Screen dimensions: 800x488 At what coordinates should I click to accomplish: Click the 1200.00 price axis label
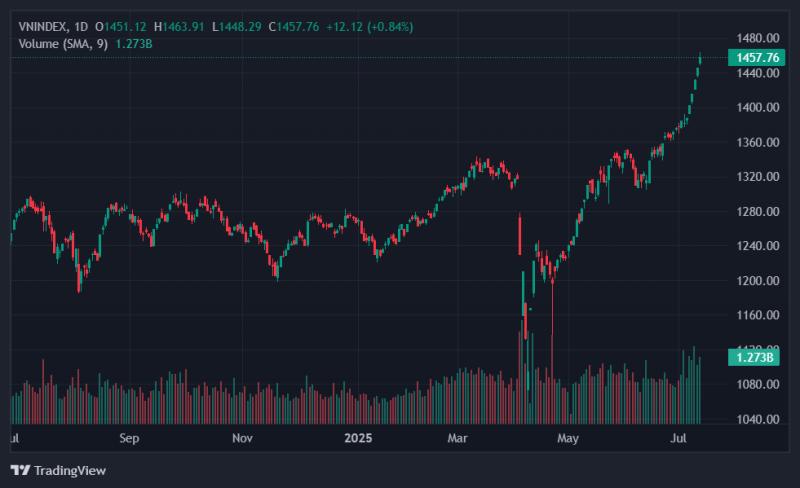point(758,280)
